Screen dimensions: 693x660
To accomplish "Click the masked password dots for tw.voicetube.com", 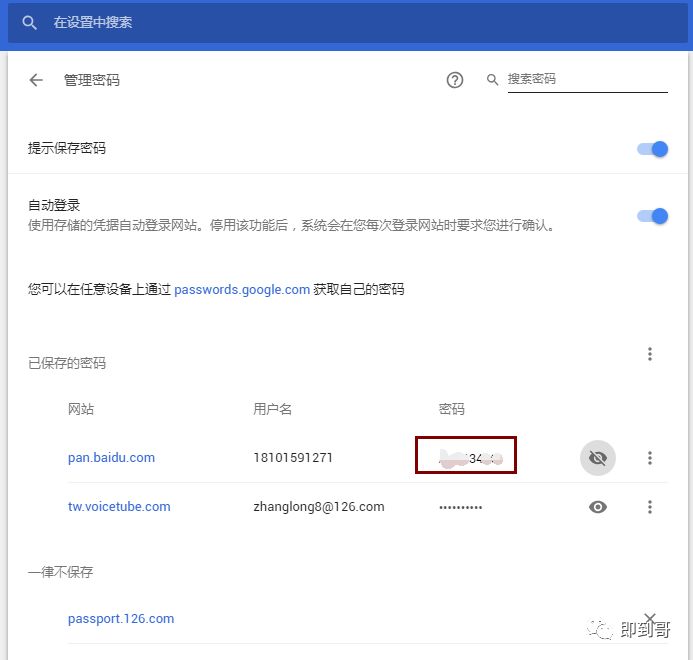I will 460,507.
